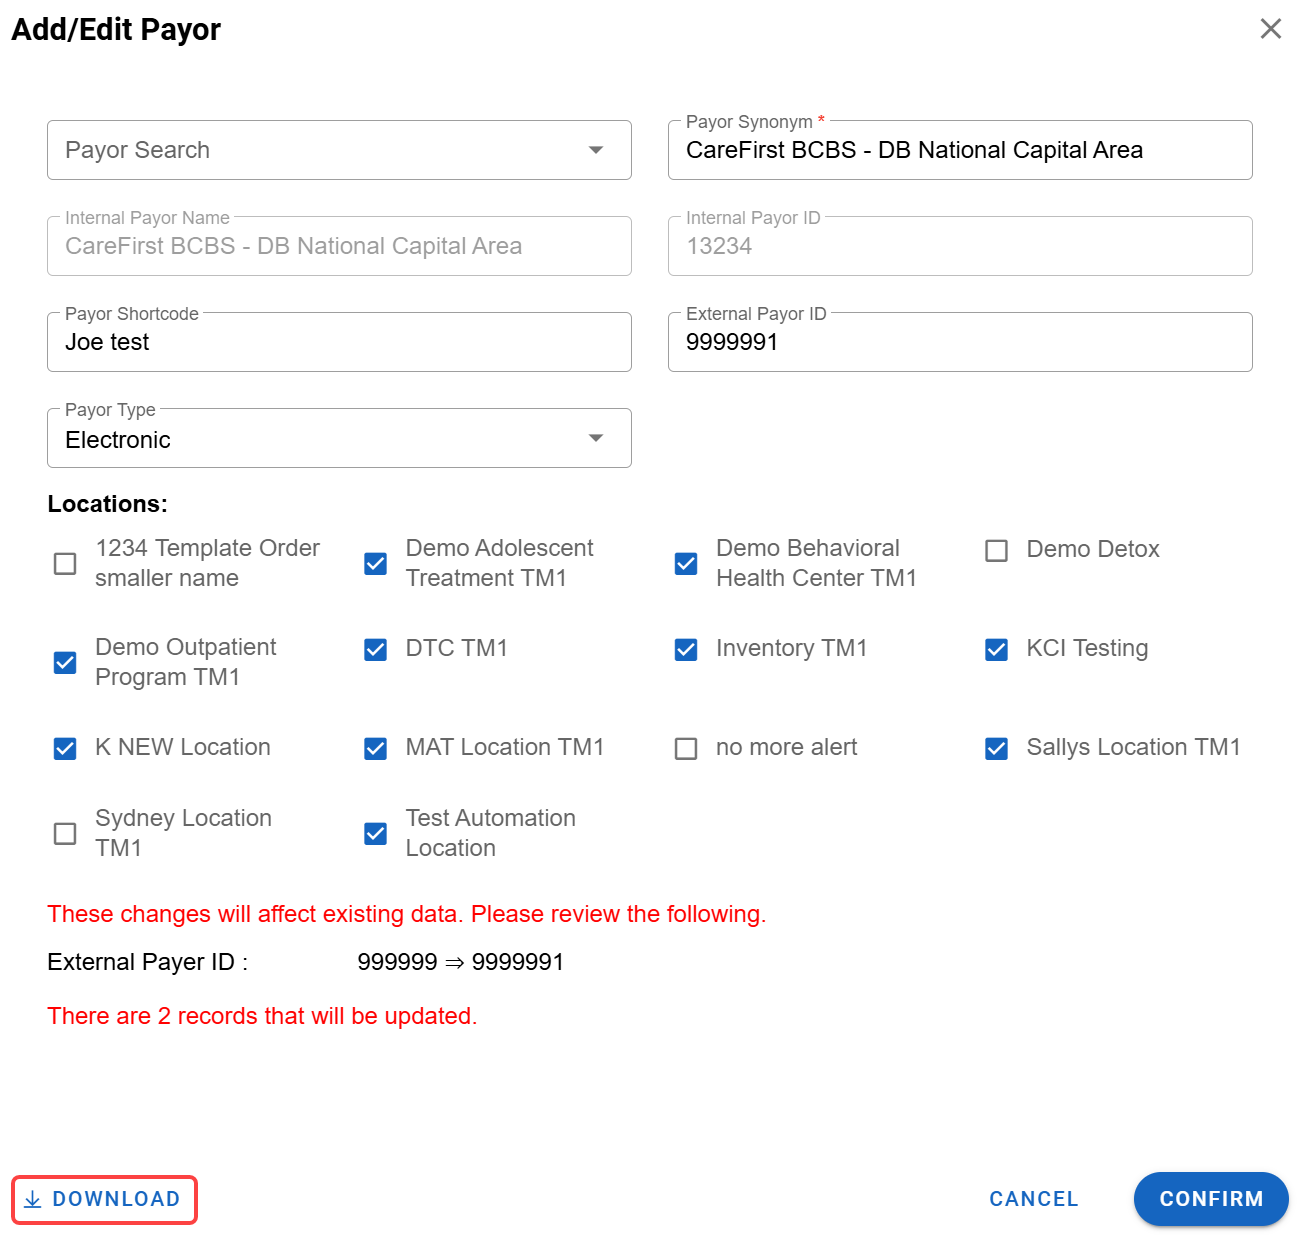The height and width of the screenshot is (1238, 1312).
Task: Click Cancel to discard changes
Action: 1033,1199
